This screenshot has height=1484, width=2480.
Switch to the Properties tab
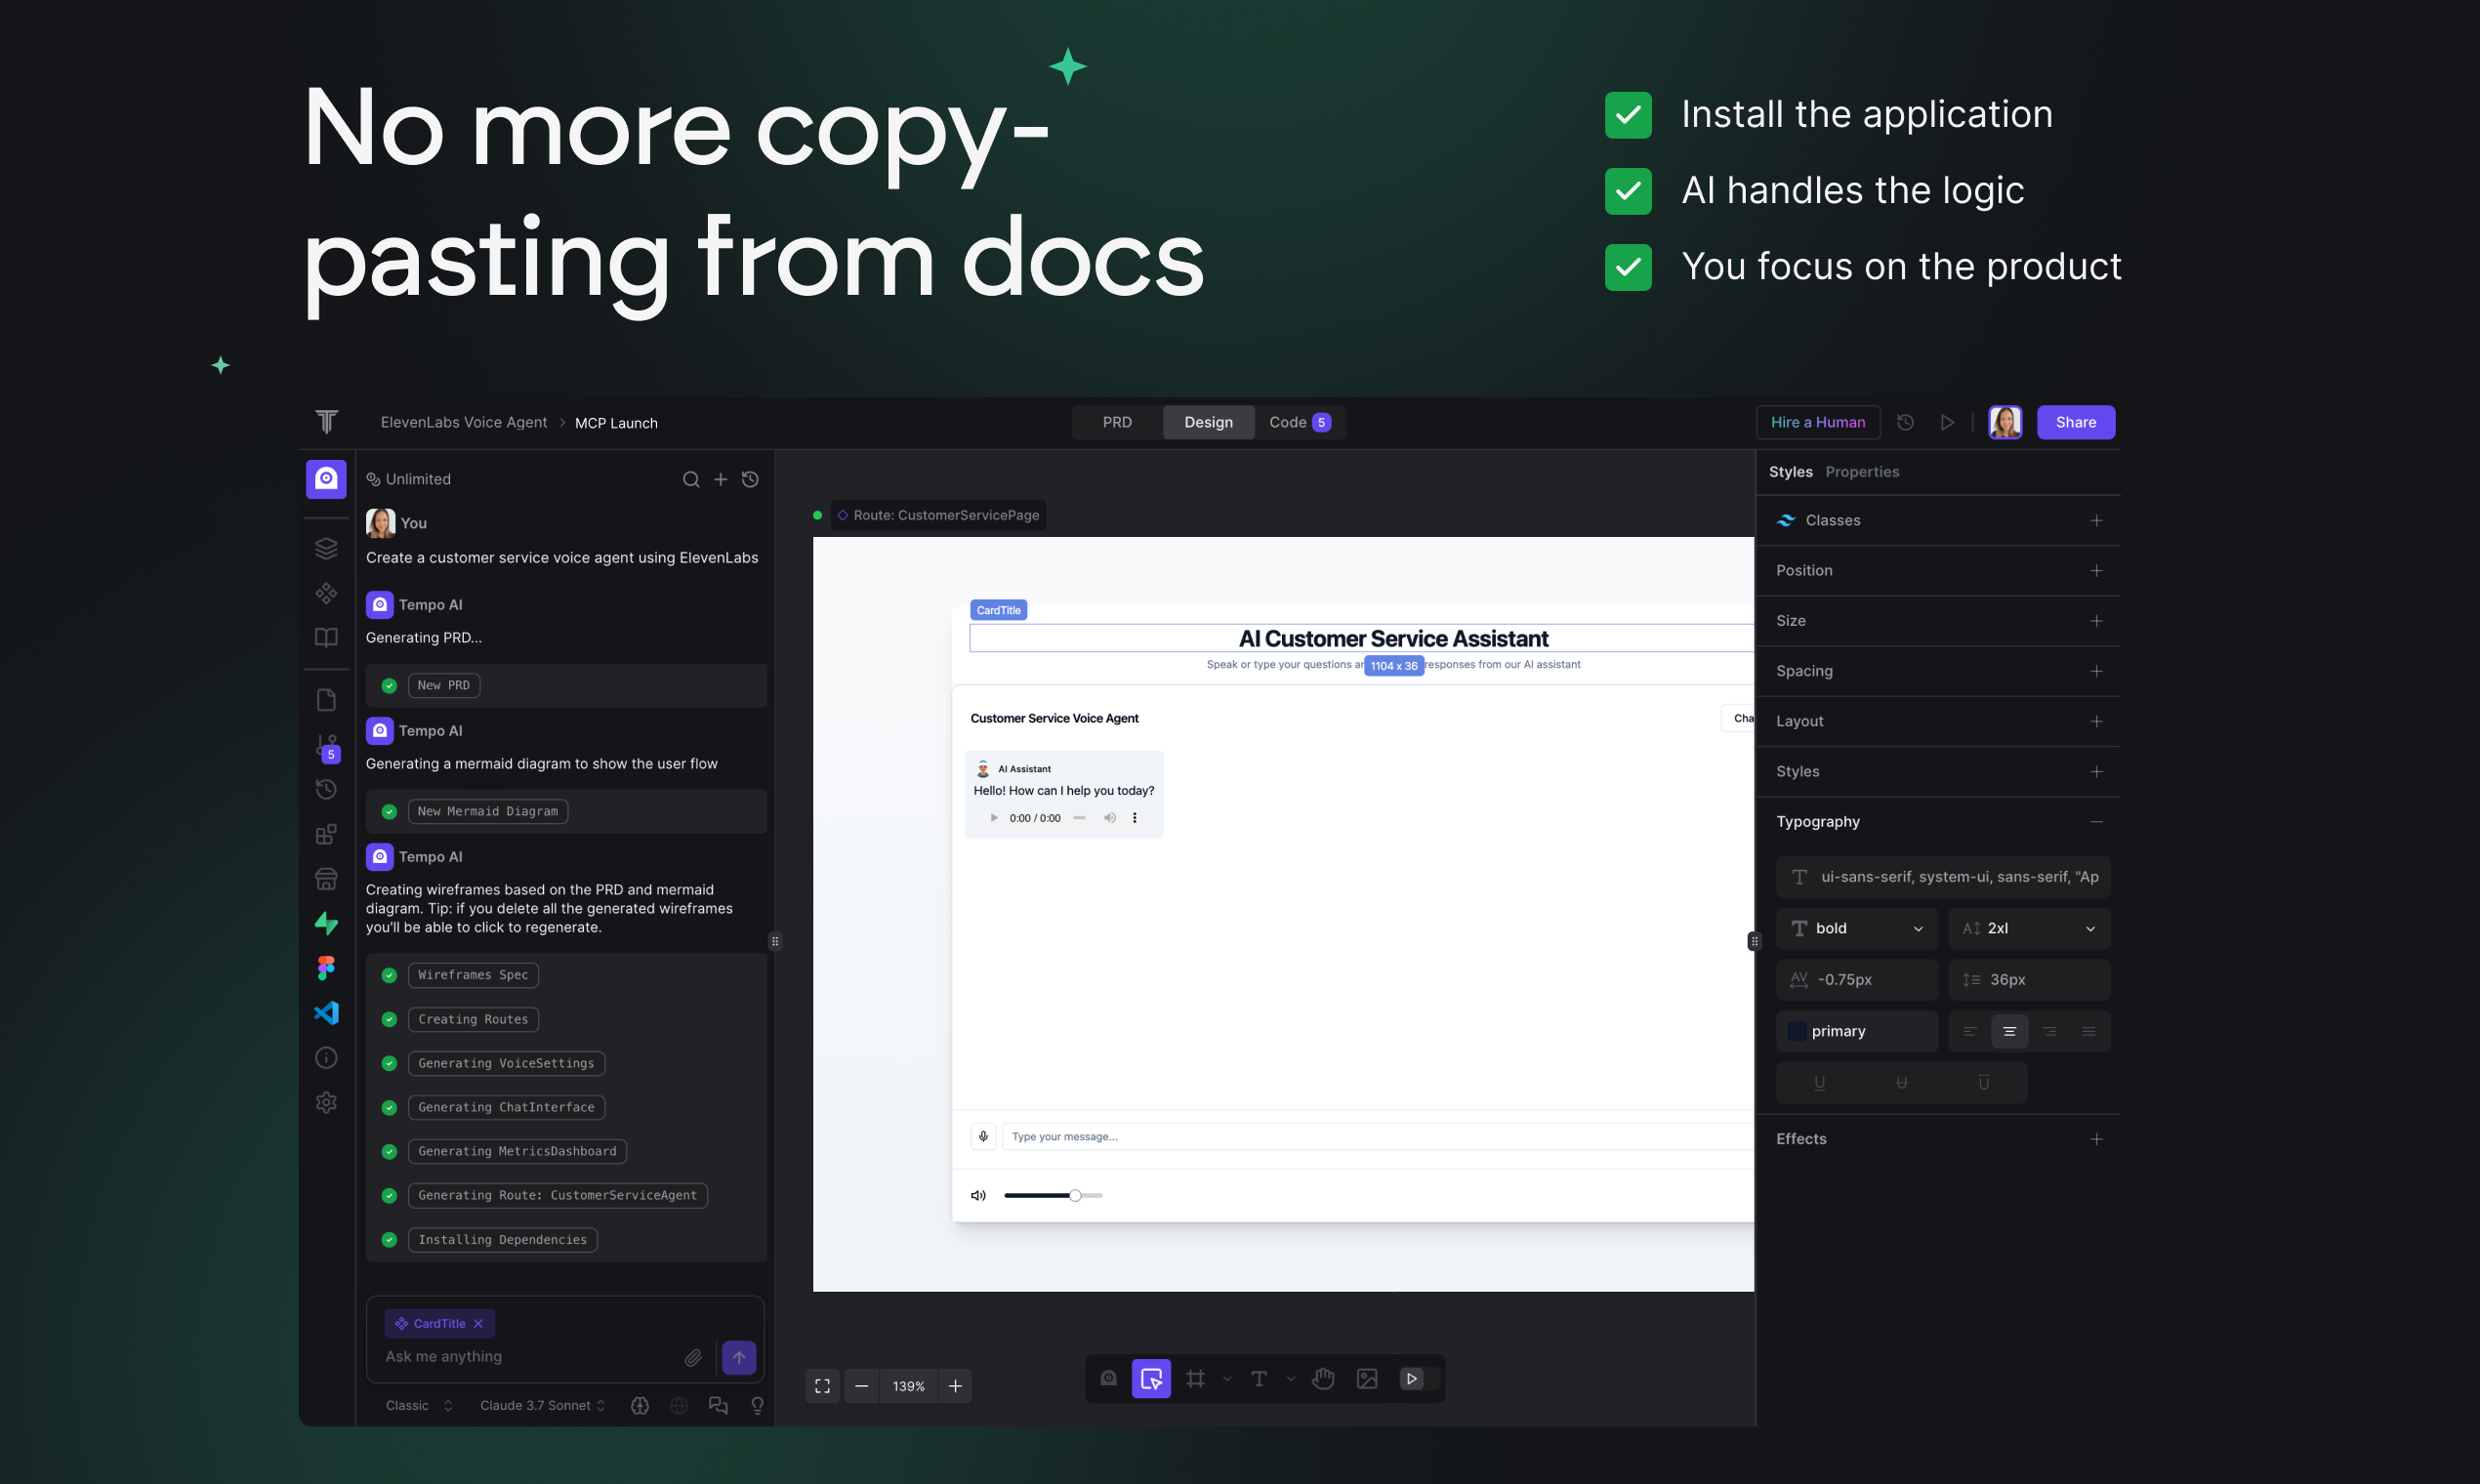1861,471
